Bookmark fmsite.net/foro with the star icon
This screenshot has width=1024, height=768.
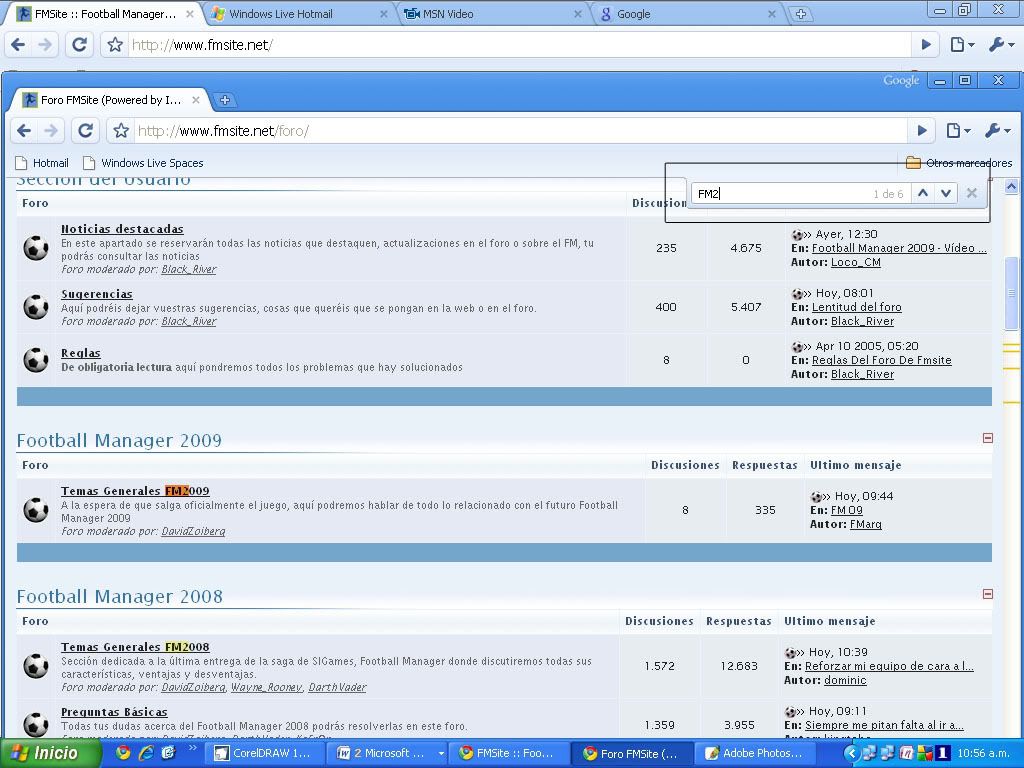click(x=121, y=131)
